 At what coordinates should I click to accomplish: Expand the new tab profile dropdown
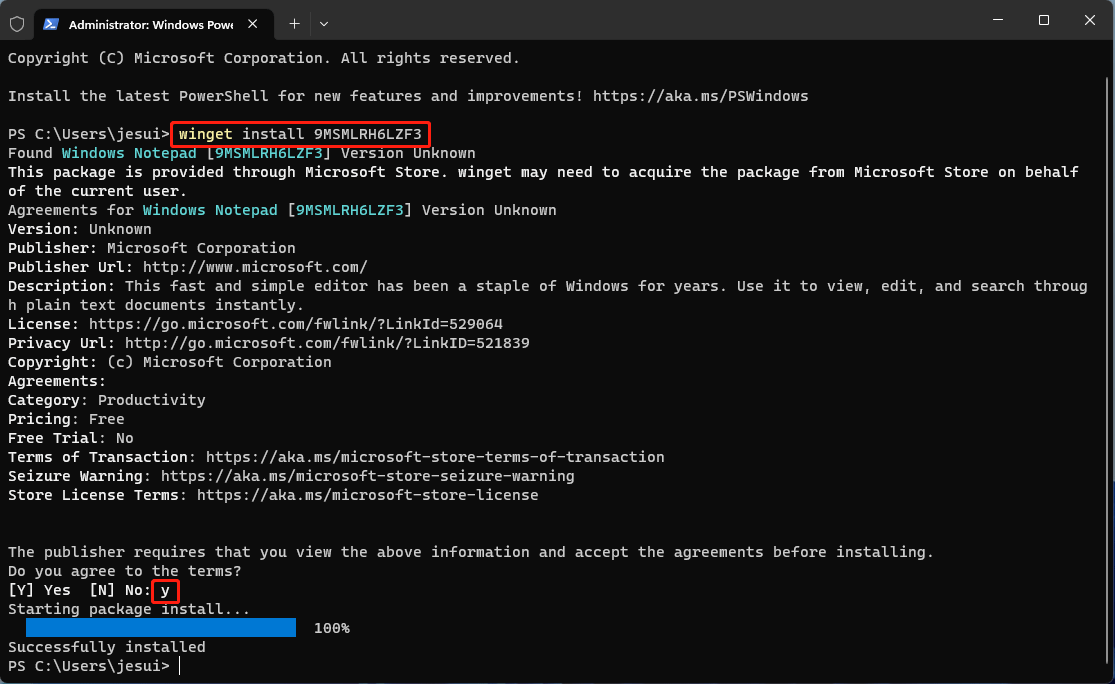tap(324, 24)
